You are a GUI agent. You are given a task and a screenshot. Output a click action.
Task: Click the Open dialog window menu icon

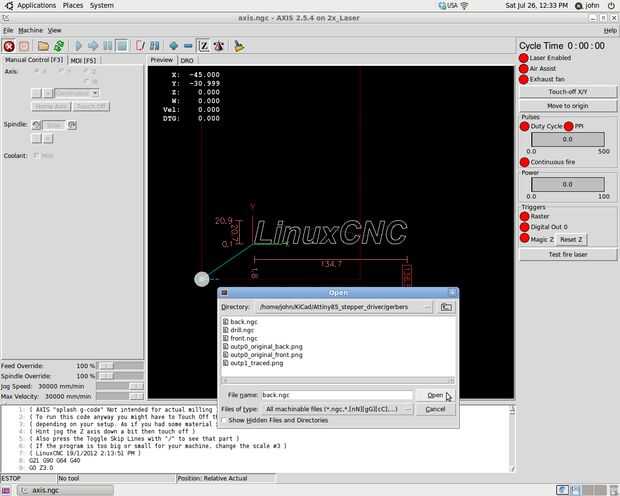[x=224, y=293]
